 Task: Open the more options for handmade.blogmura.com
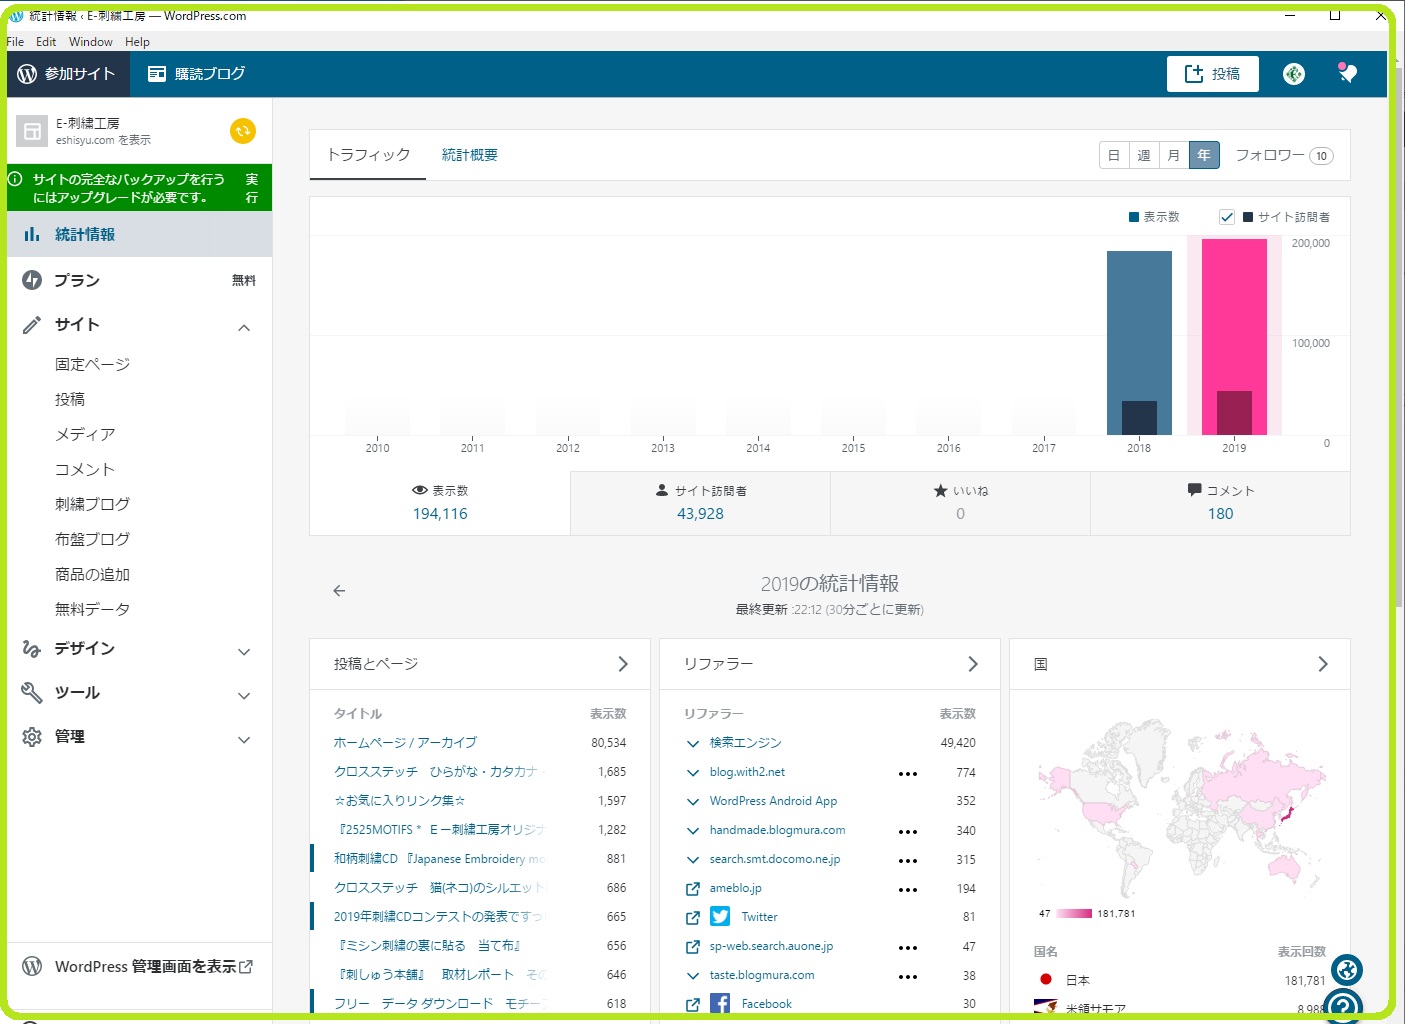pyautogui.click(x=908, y=832)
